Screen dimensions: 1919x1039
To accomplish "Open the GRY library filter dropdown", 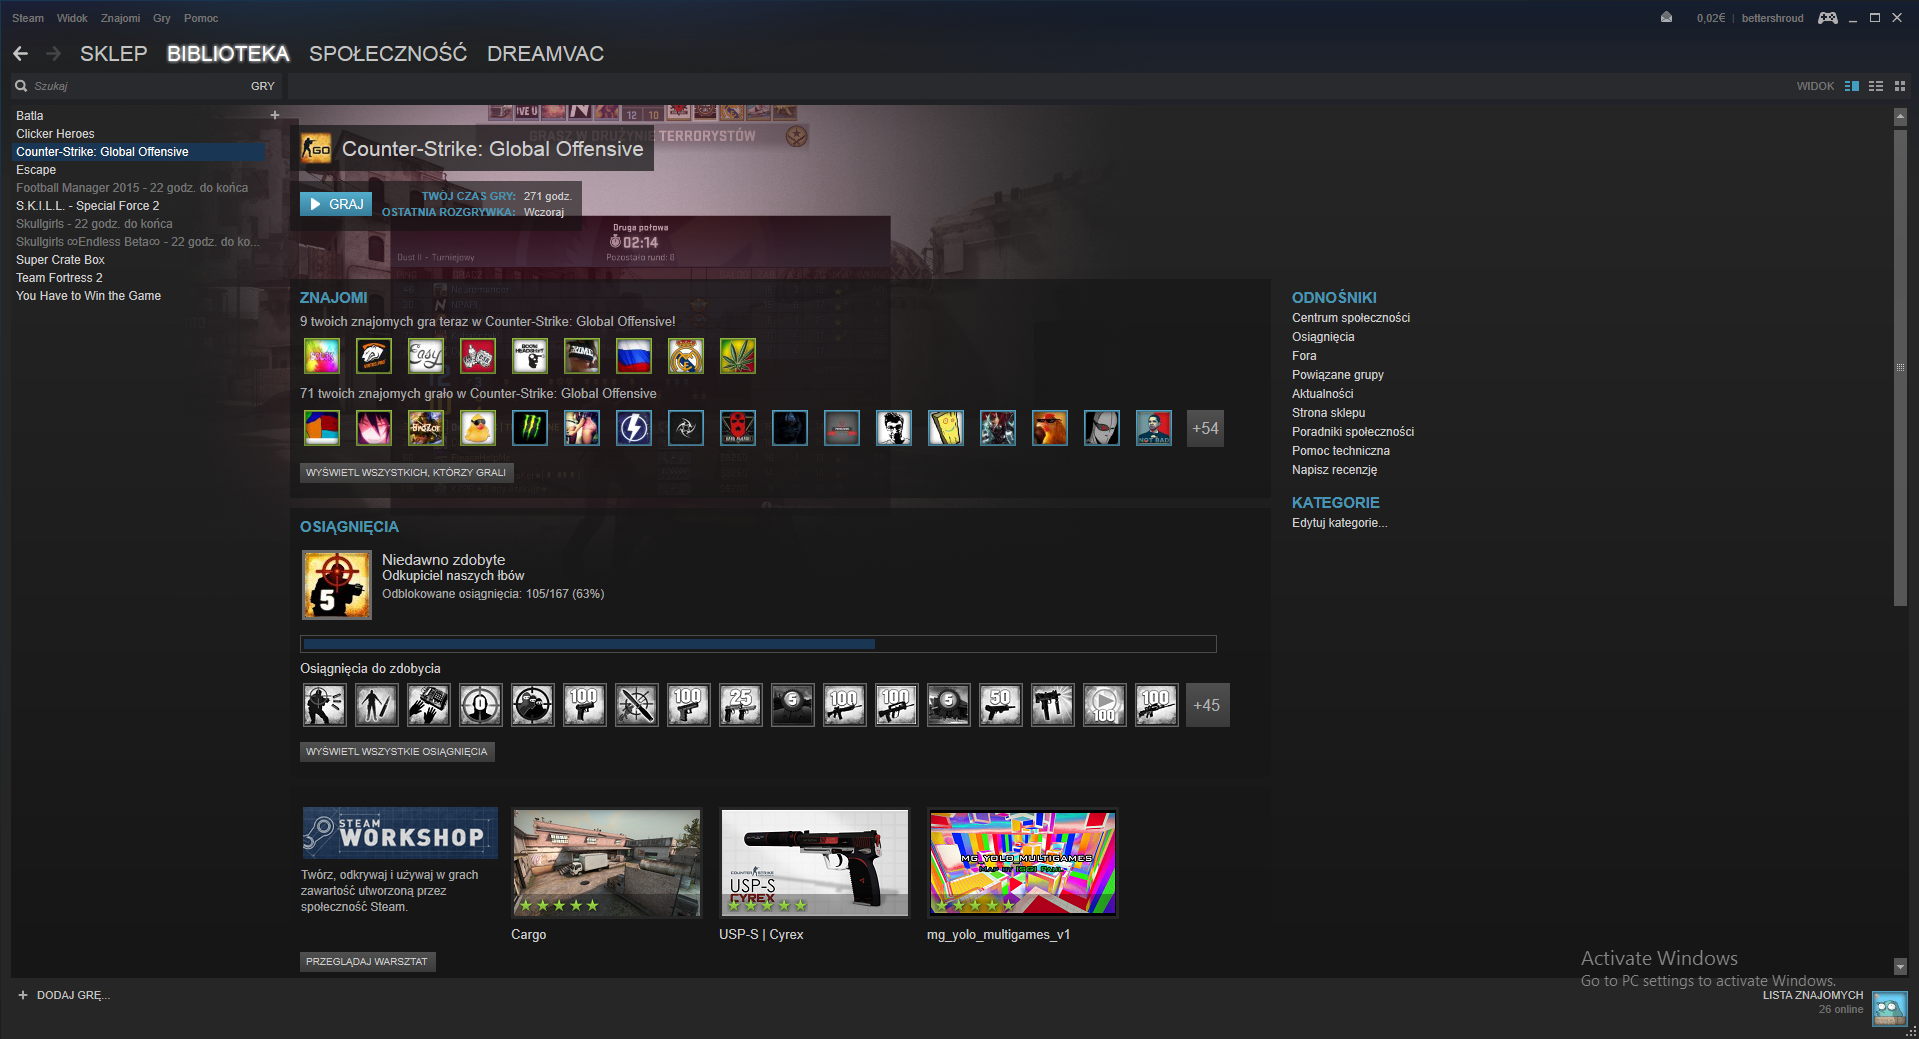I will click(262, 86).
